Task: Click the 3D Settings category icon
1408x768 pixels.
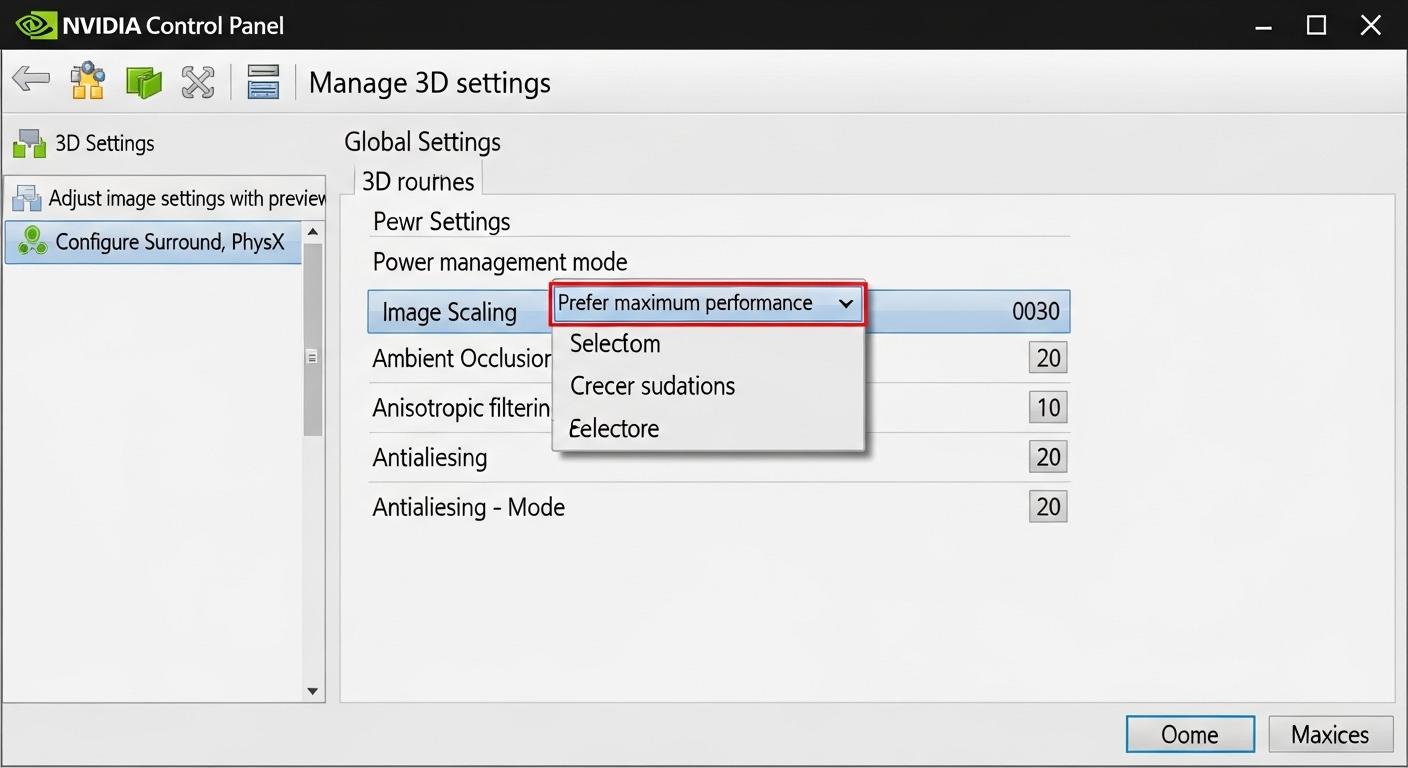Action: pos(29,144)
